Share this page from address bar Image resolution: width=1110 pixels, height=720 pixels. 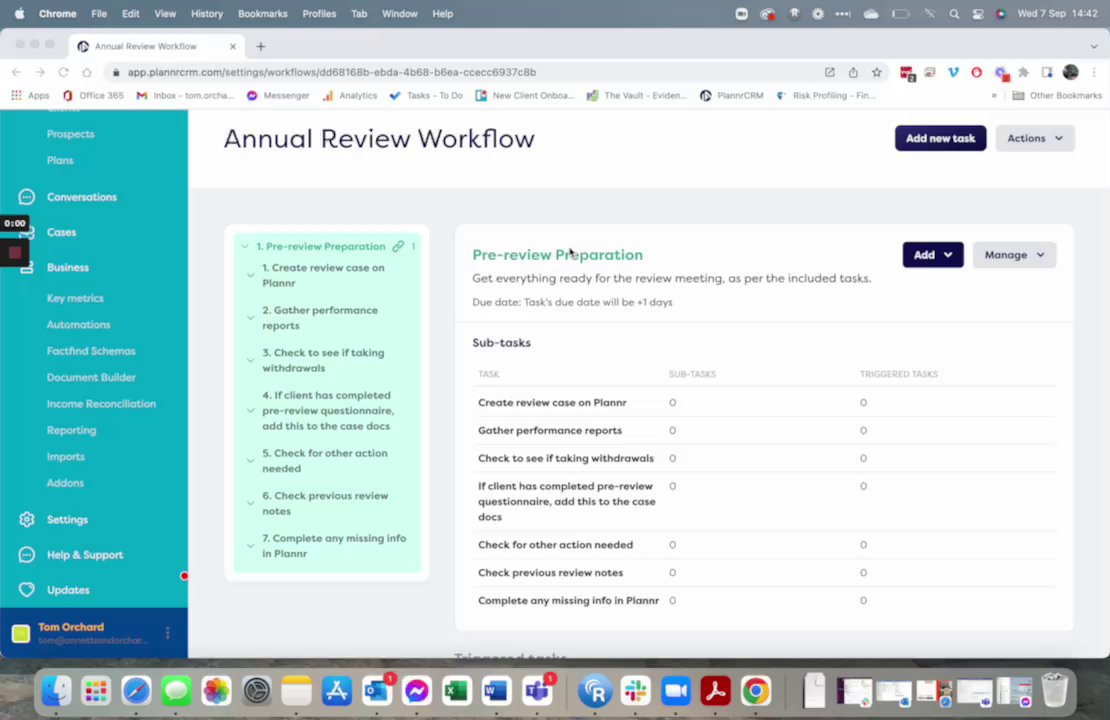(853, 72)
